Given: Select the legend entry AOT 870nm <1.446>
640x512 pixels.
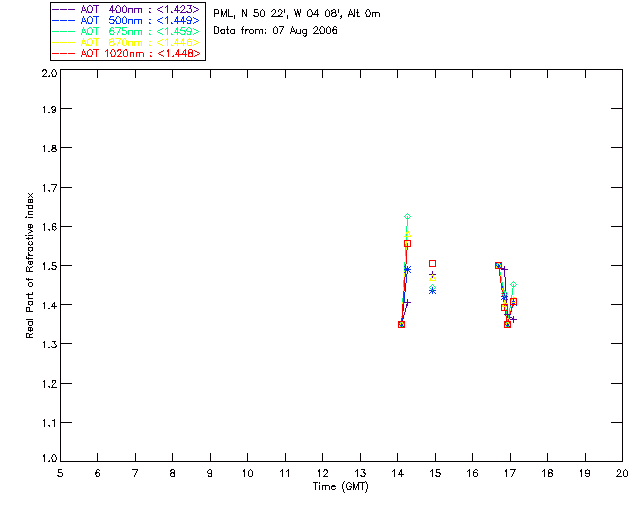Looking at the screenshot, I should click(x=127, y=42).
